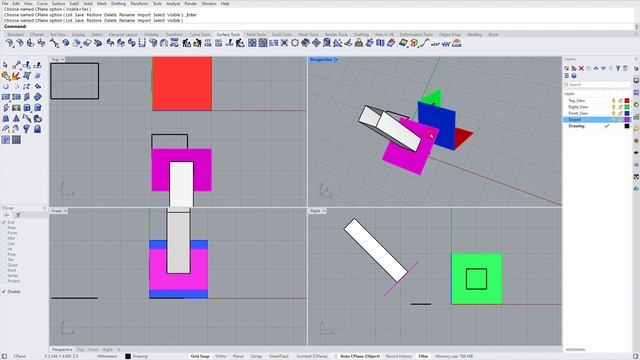Switch to the Perspective viewport tab at bottom

click(x=62, y=350)
